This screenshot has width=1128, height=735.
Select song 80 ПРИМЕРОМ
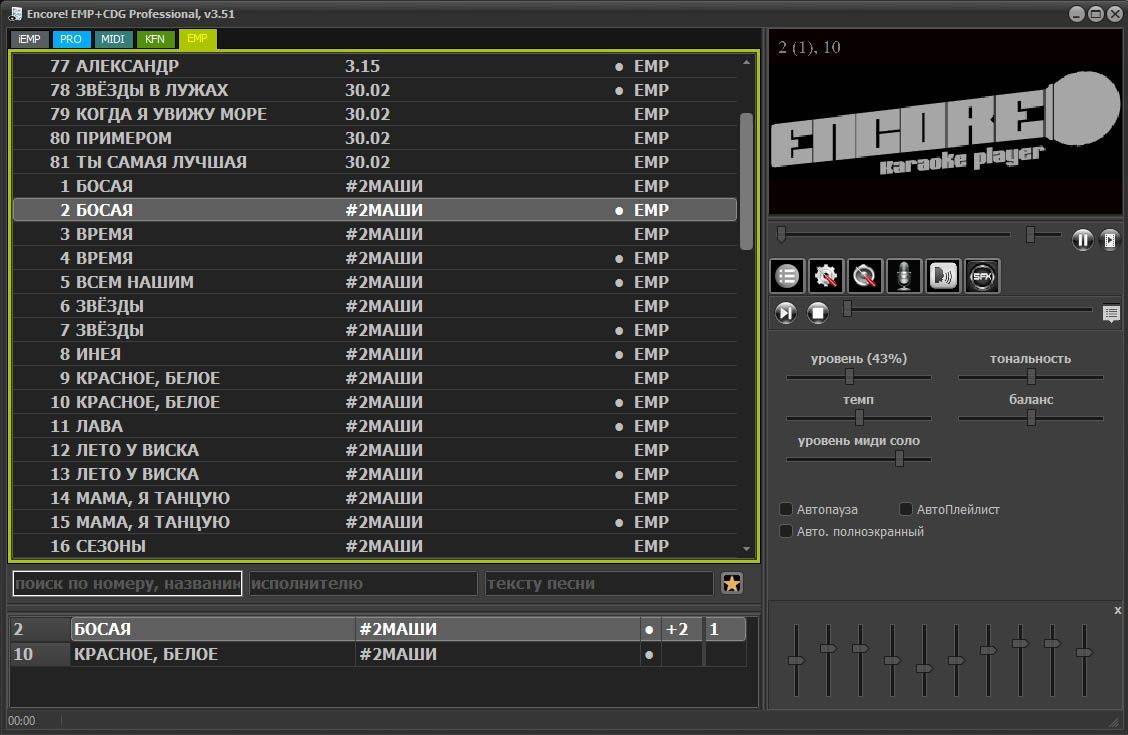[375, 138]
